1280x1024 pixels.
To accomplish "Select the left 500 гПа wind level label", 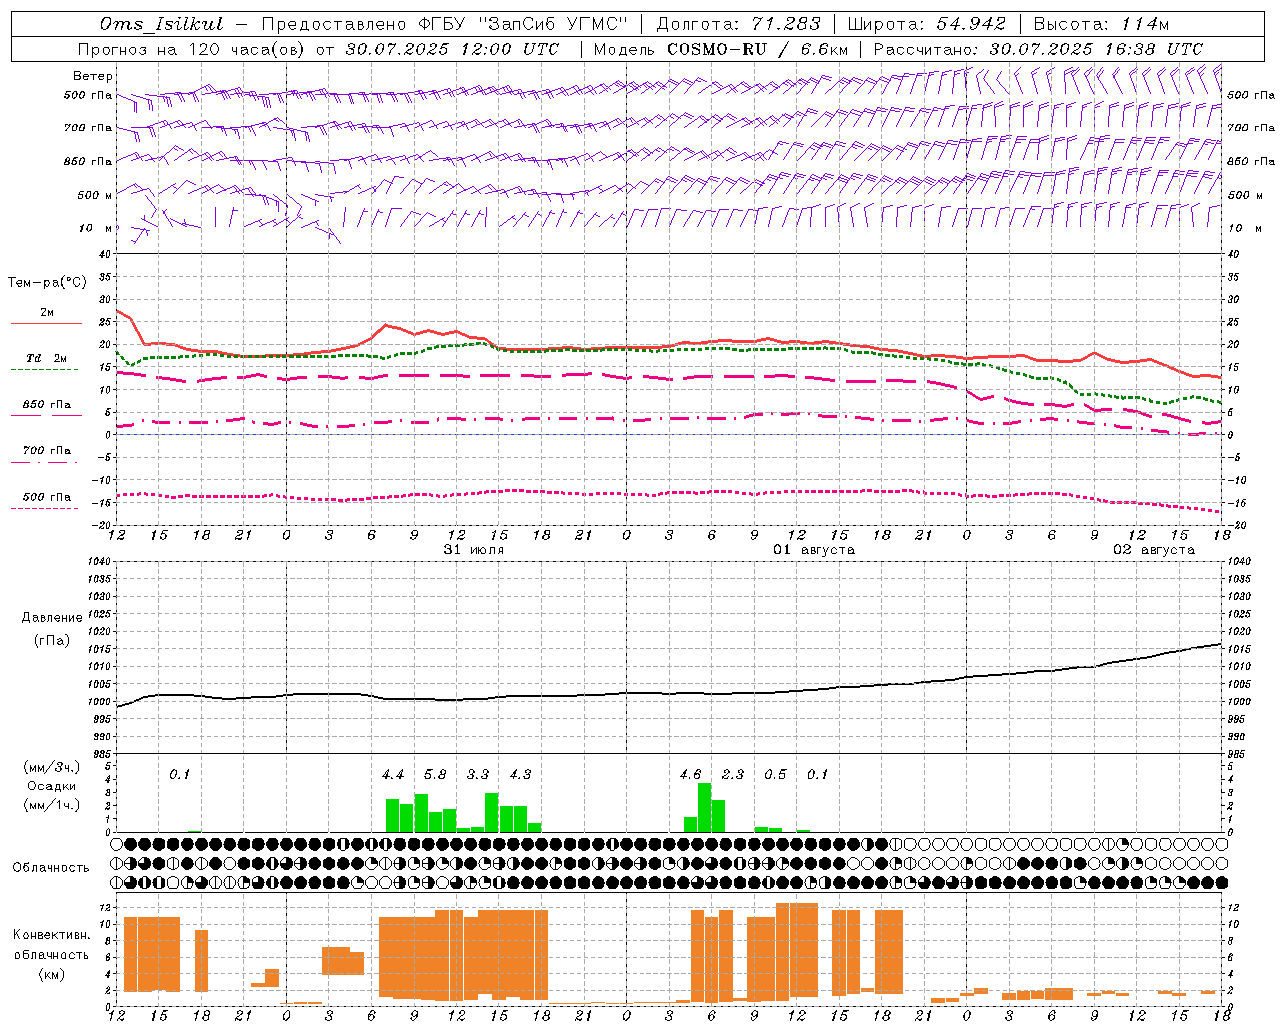I will (x=88, y=95).
